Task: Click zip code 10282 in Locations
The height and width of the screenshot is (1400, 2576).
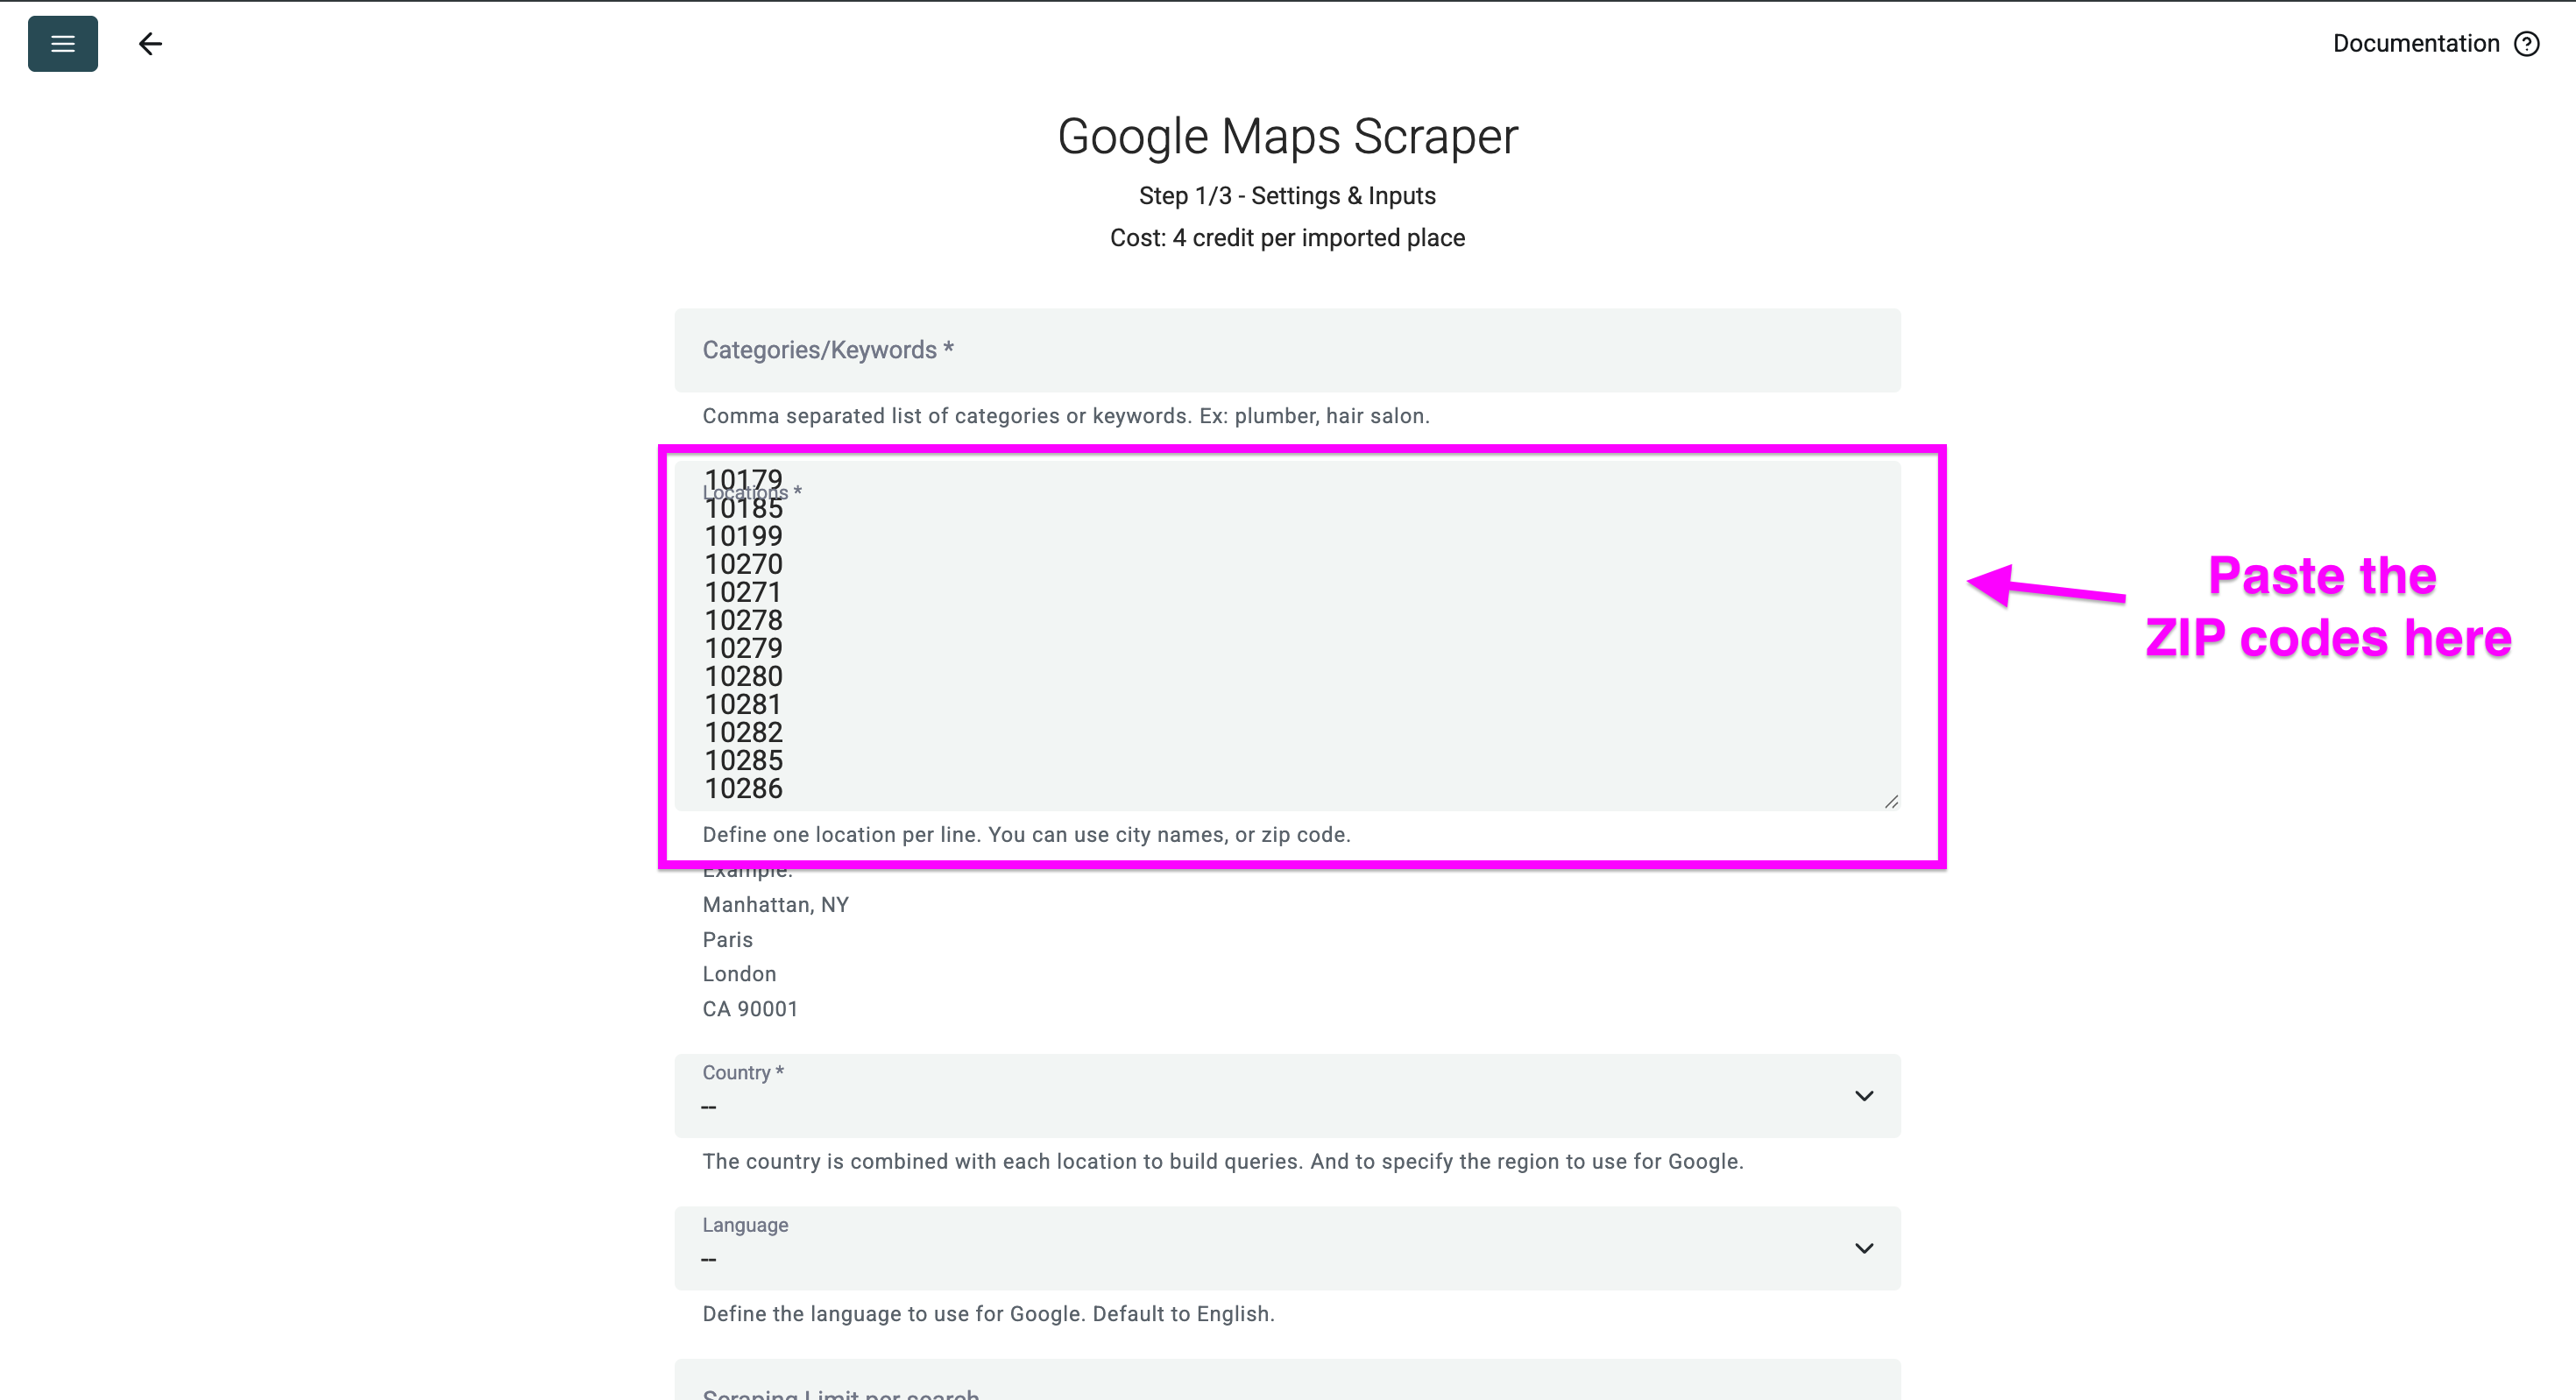Action: (743, 733)
